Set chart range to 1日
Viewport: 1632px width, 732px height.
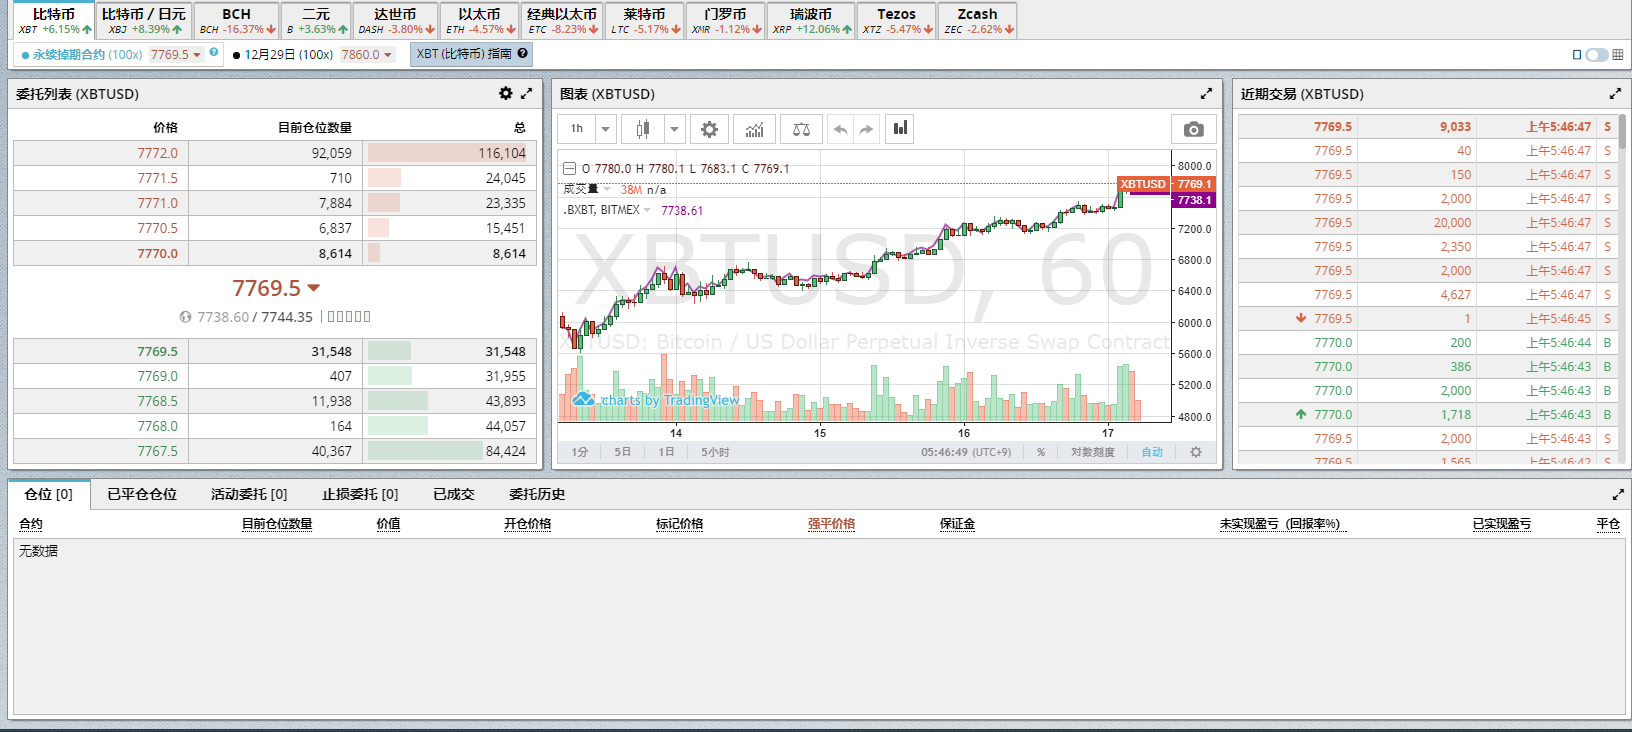[666, 452]
